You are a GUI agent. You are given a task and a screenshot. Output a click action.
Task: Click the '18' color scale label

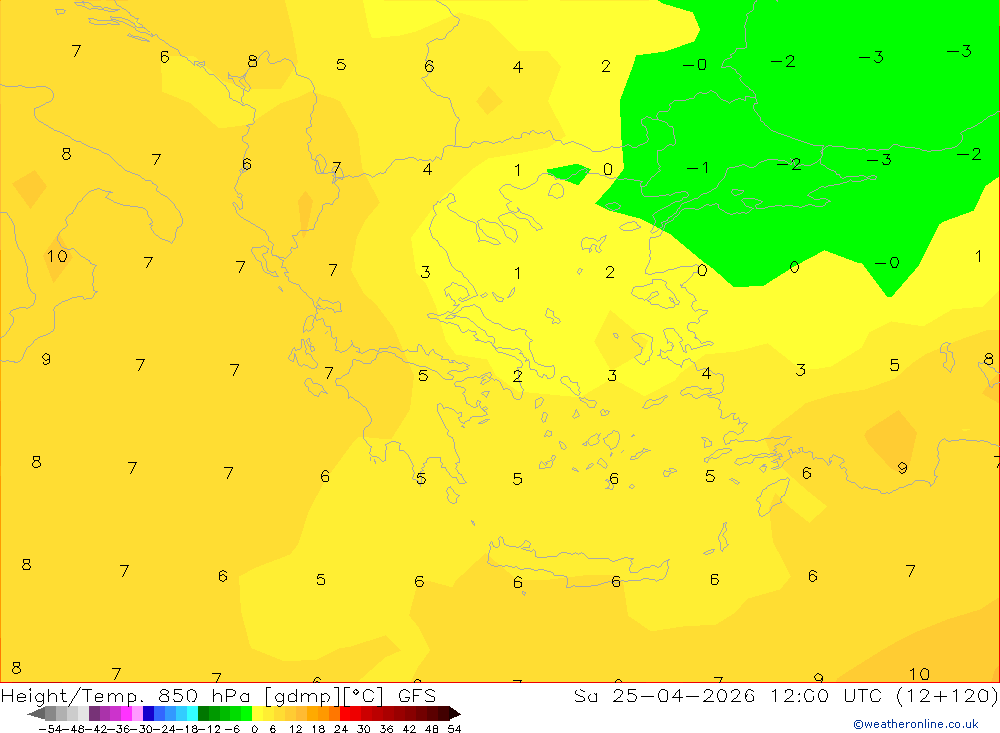pyautogui.click(x=318, y=729)
